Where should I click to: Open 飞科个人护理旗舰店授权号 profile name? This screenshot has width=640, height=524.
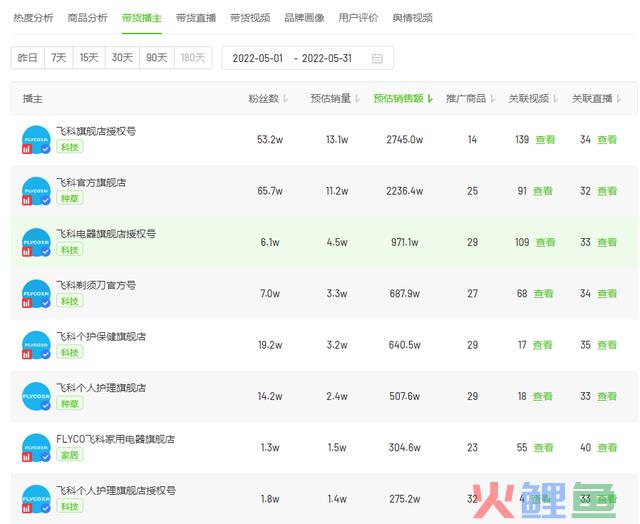click(x=116, y=491)
